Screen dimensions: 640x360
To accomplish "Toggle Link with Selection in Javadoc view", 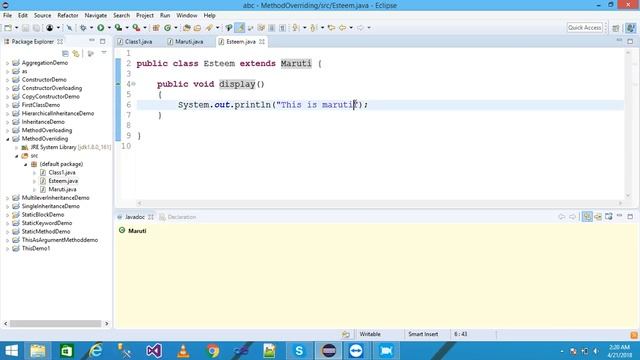I will (587, 217).
